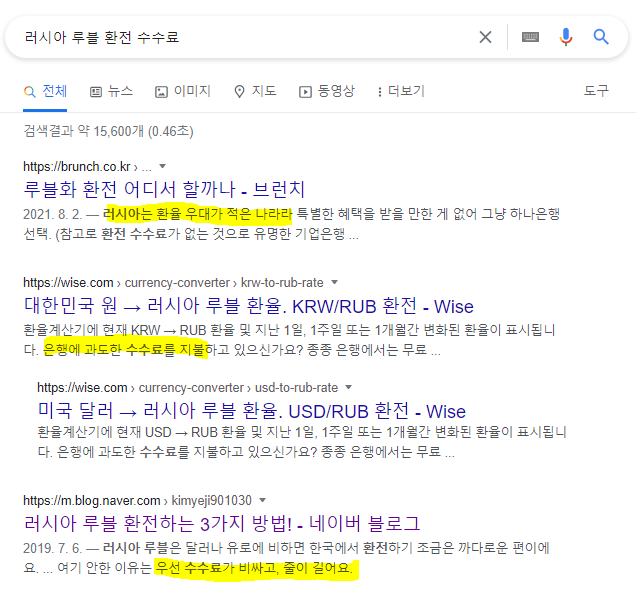636x592 pixels.
Task: Switch to the 뉴스 tab
Action: 111,91
